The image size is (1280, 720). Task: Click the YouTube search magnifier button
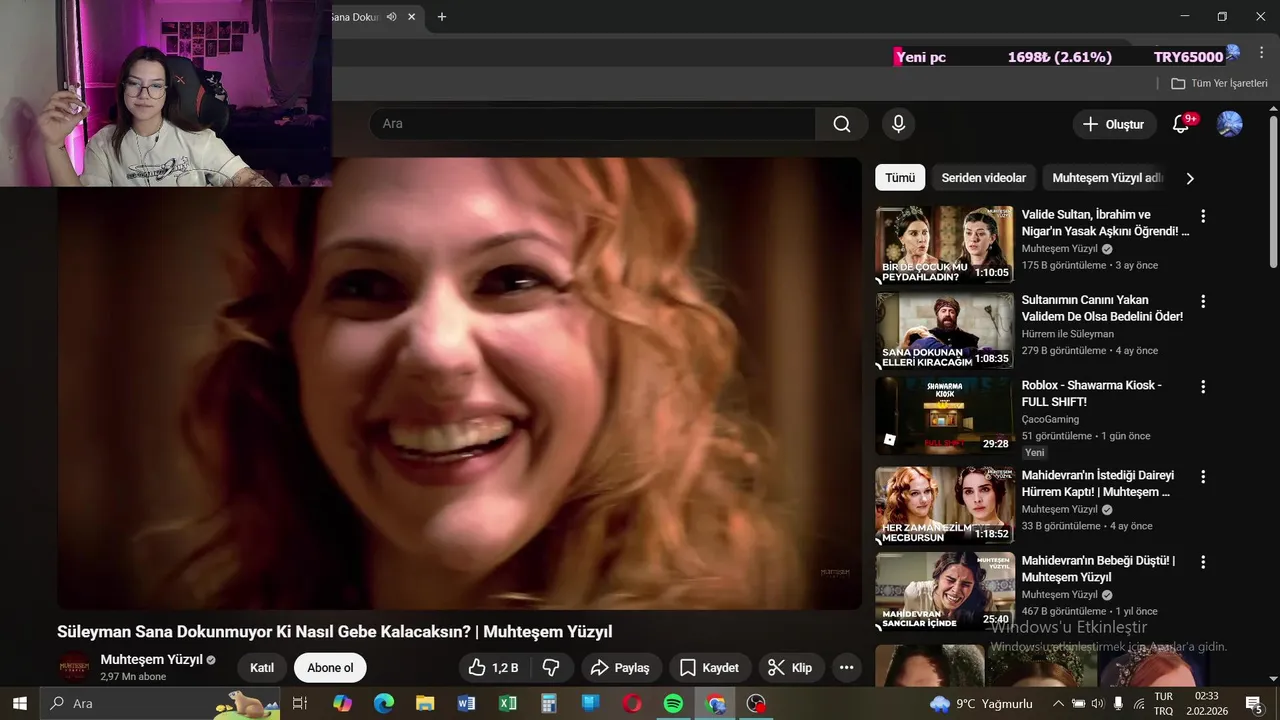pyautogui.click(x=842, y=124)
